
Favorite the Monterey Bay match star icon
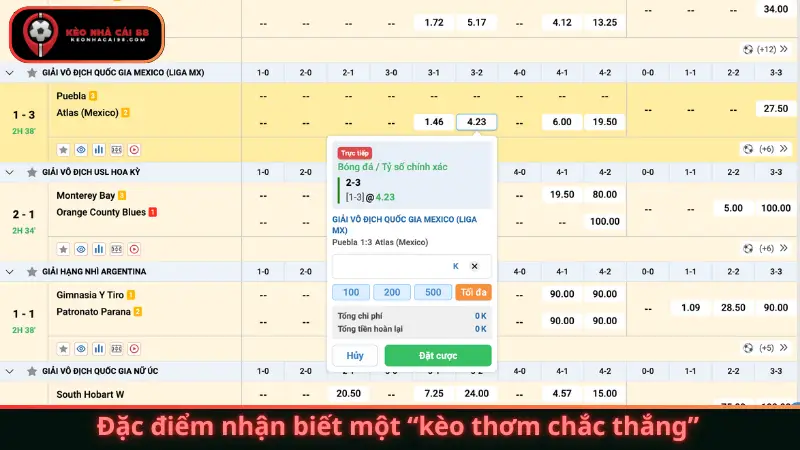click(63, 249)
